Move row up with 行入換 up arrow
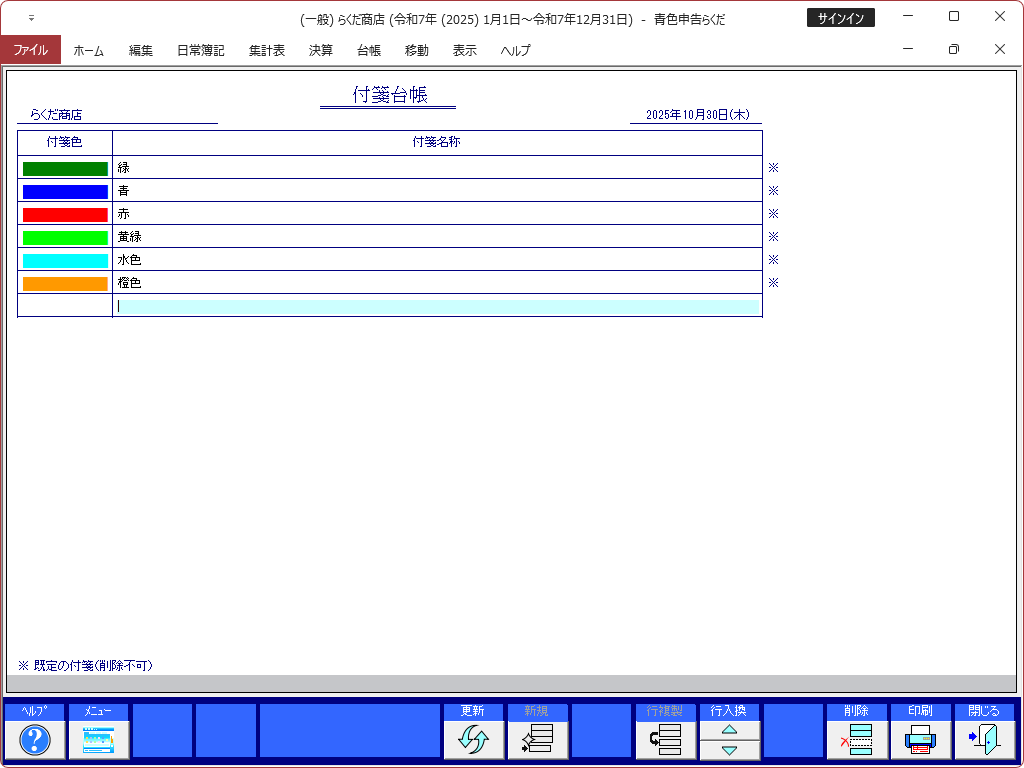The height and width of the screenshot is (768, 1024). pos(730,730)
